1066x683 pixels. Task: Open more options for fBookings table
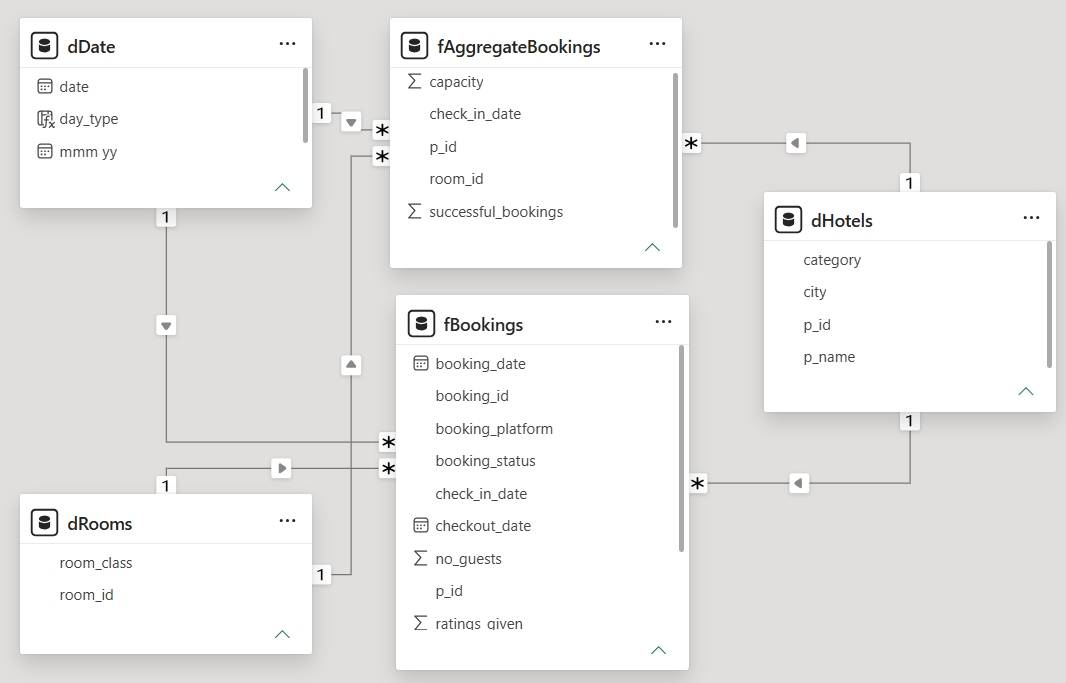664,321
